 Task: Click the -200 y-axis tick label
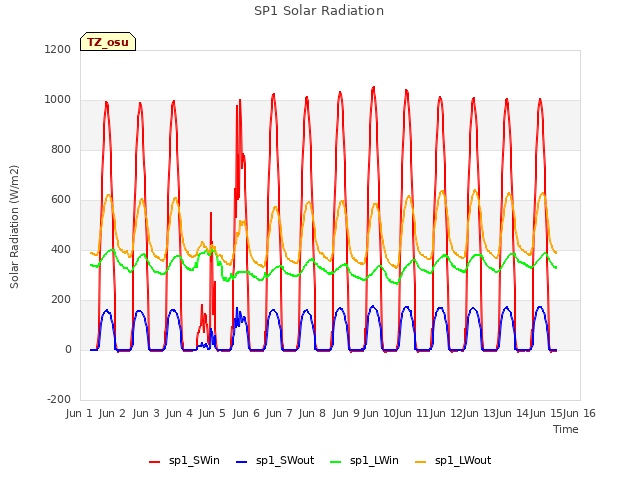(x=59, y=400)
